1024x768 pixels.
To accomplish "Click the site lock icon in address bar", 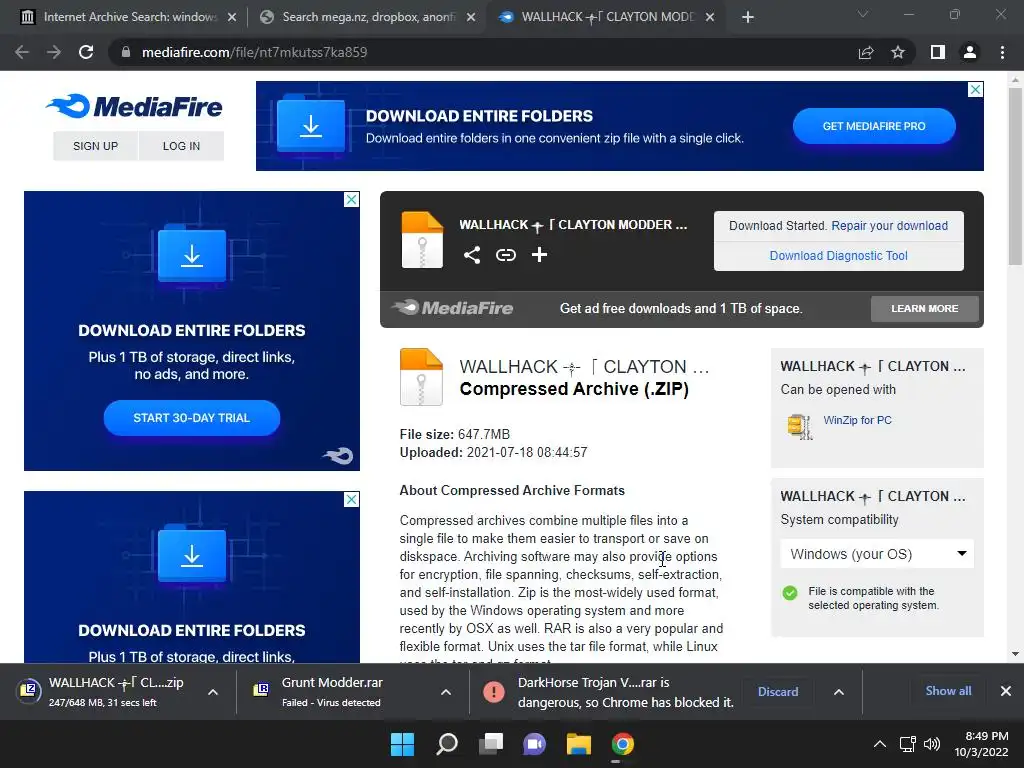I will 126,52.
